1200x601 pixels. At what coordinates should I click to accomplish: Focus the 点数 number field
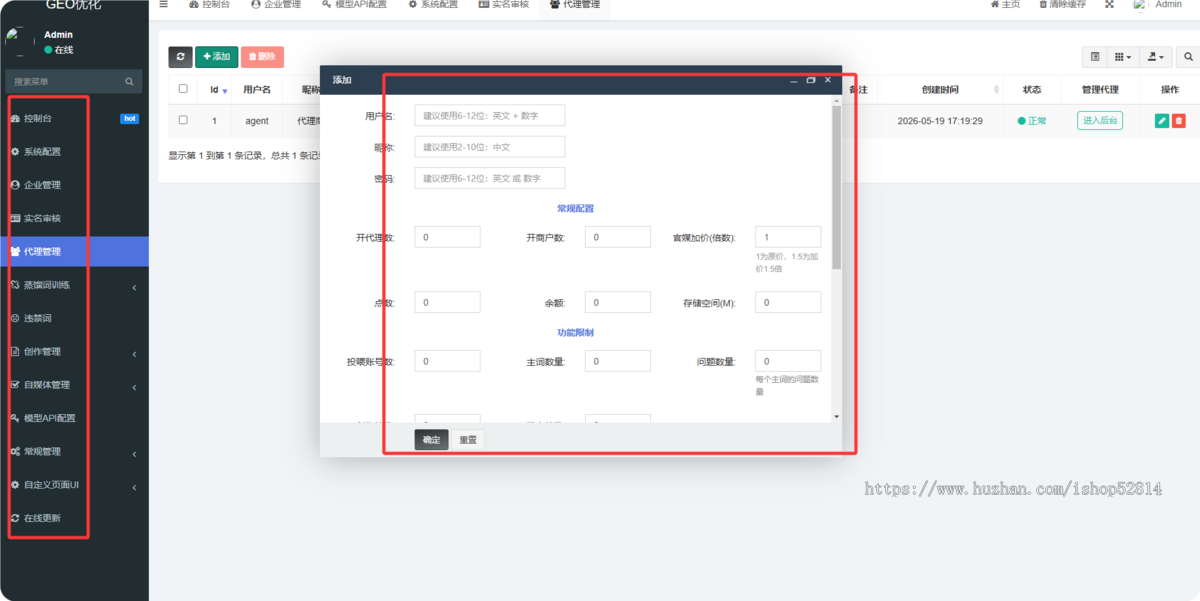(x=447, y=302)
